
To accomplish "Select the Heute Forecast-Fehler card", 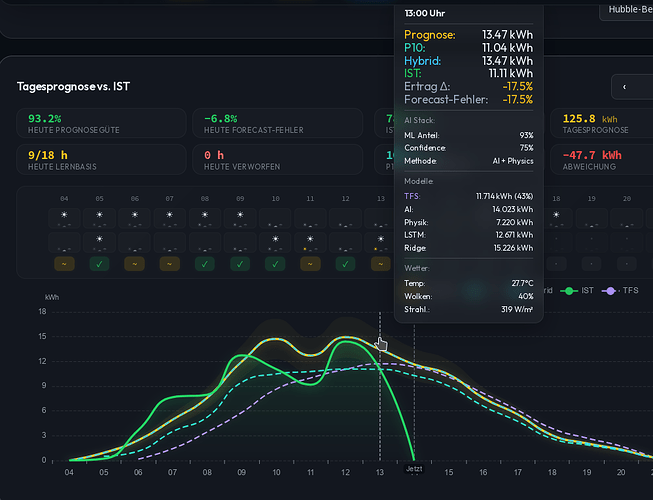I will point(277,123).
